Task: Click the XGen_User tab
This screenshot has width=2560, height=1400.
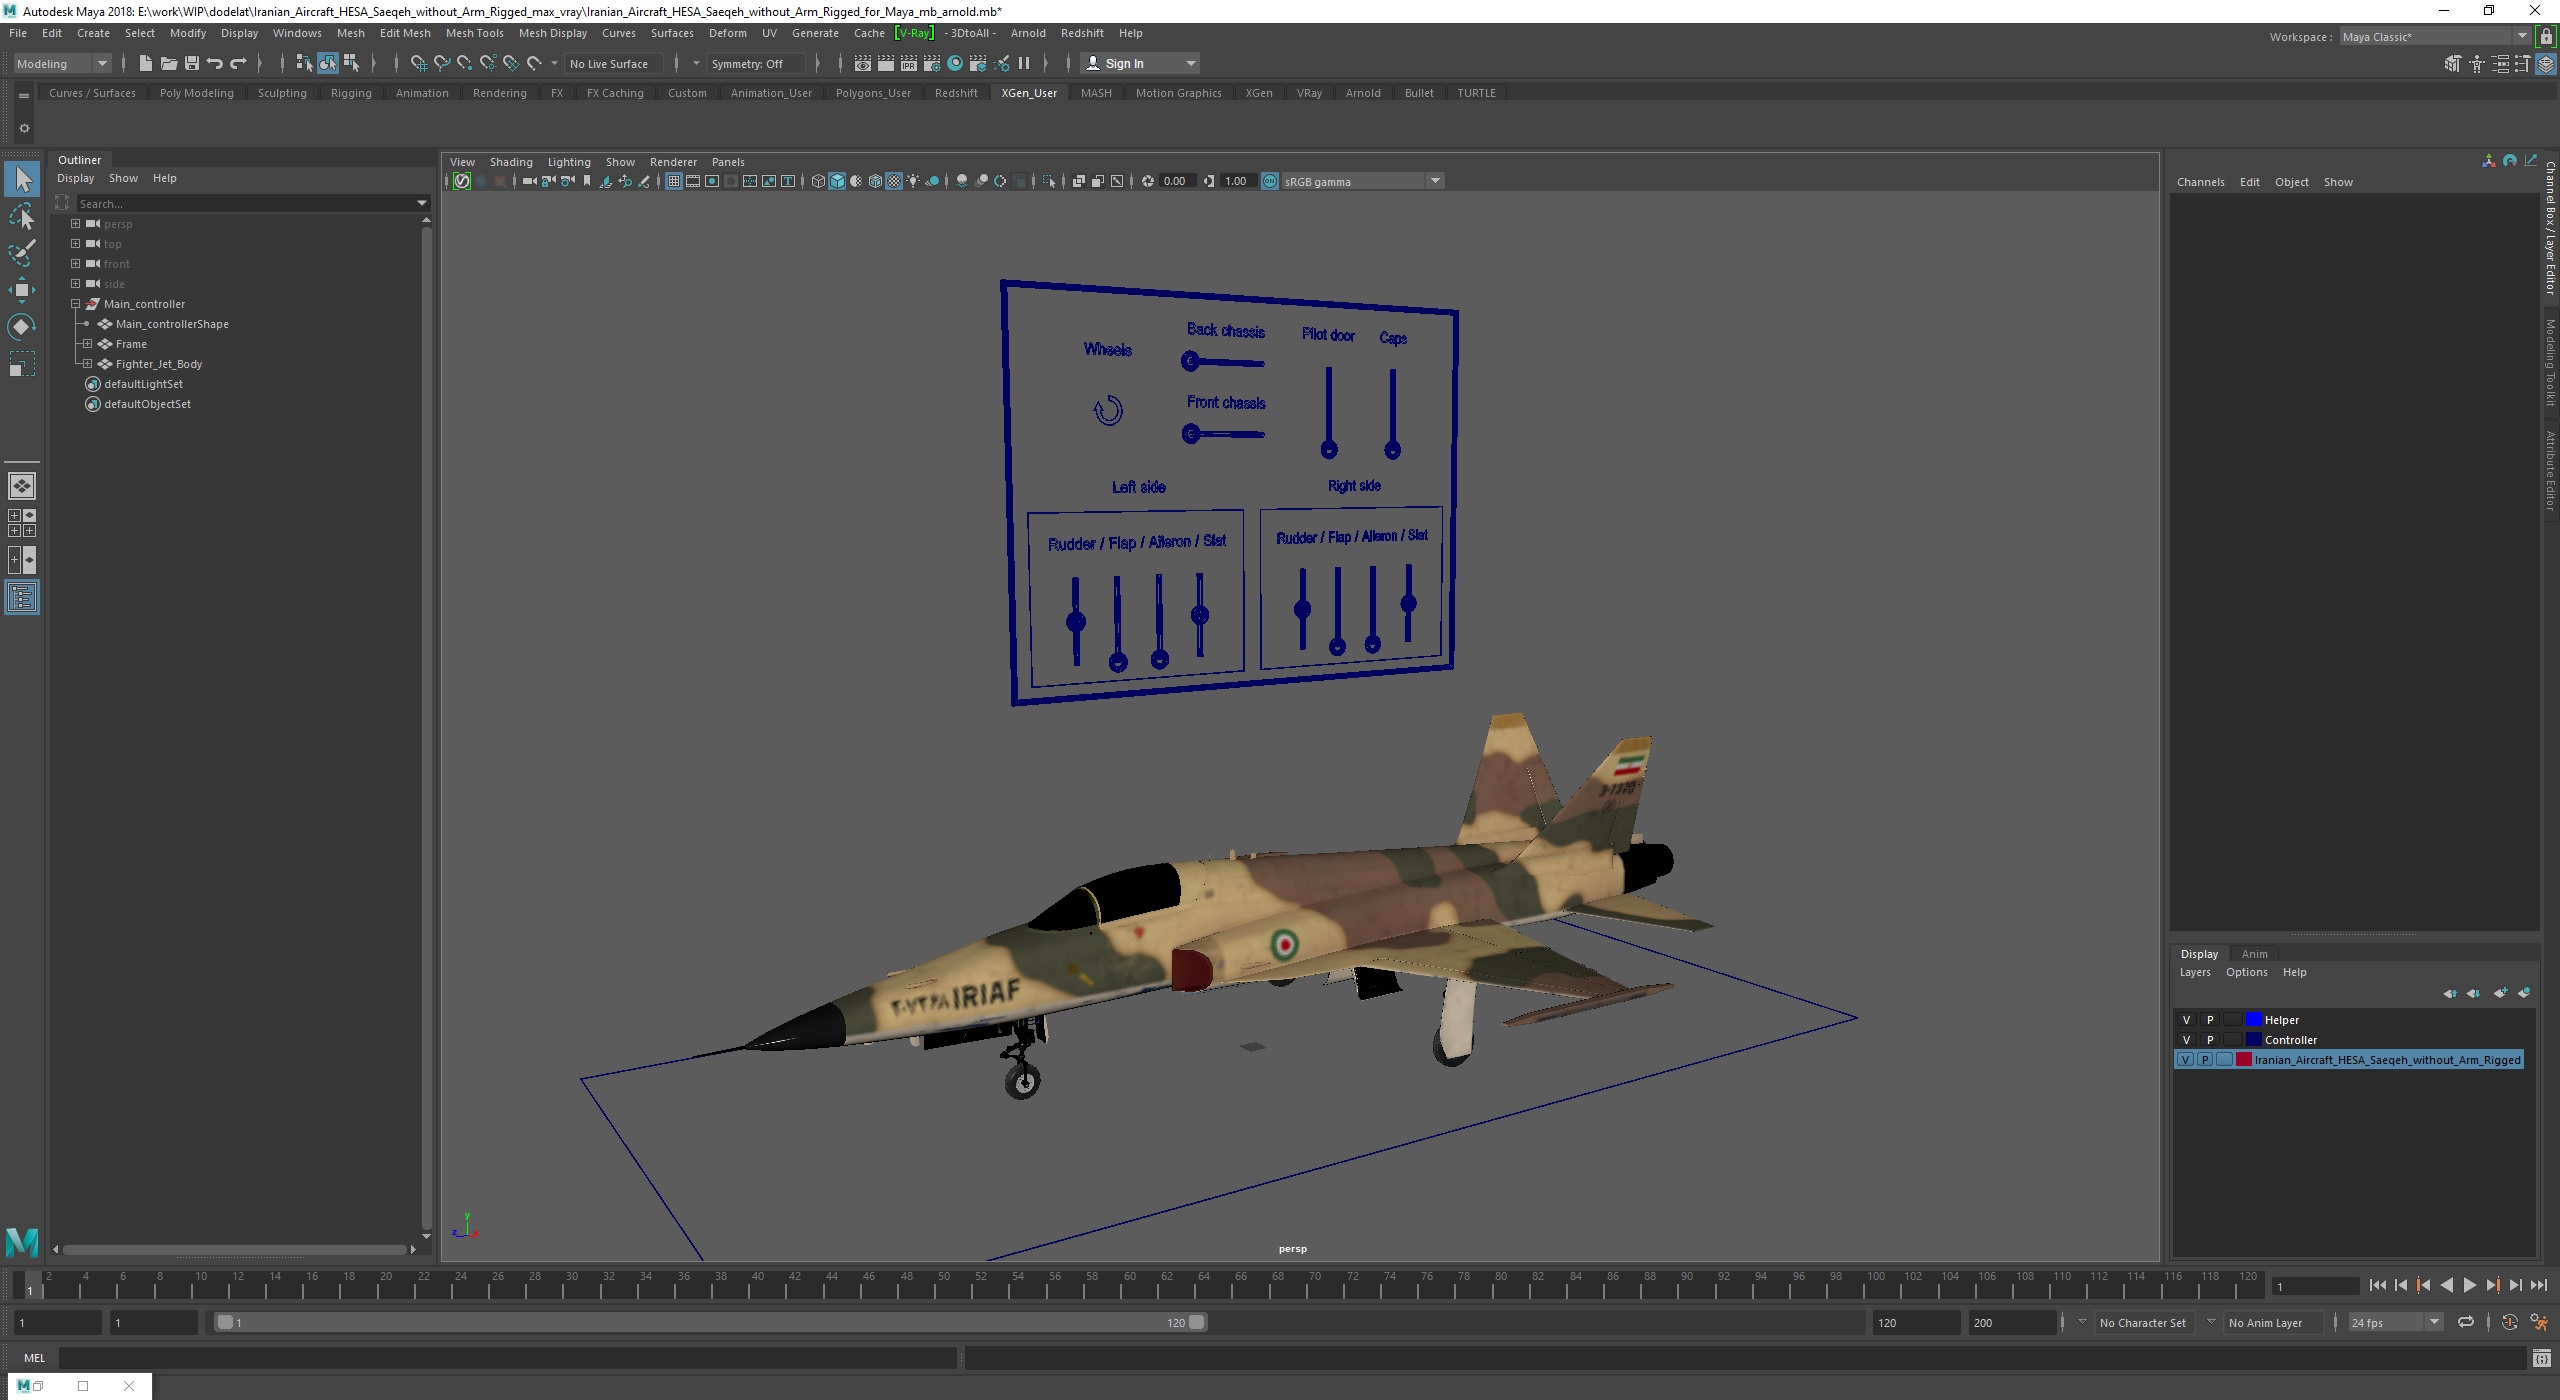Action: 1029,91
